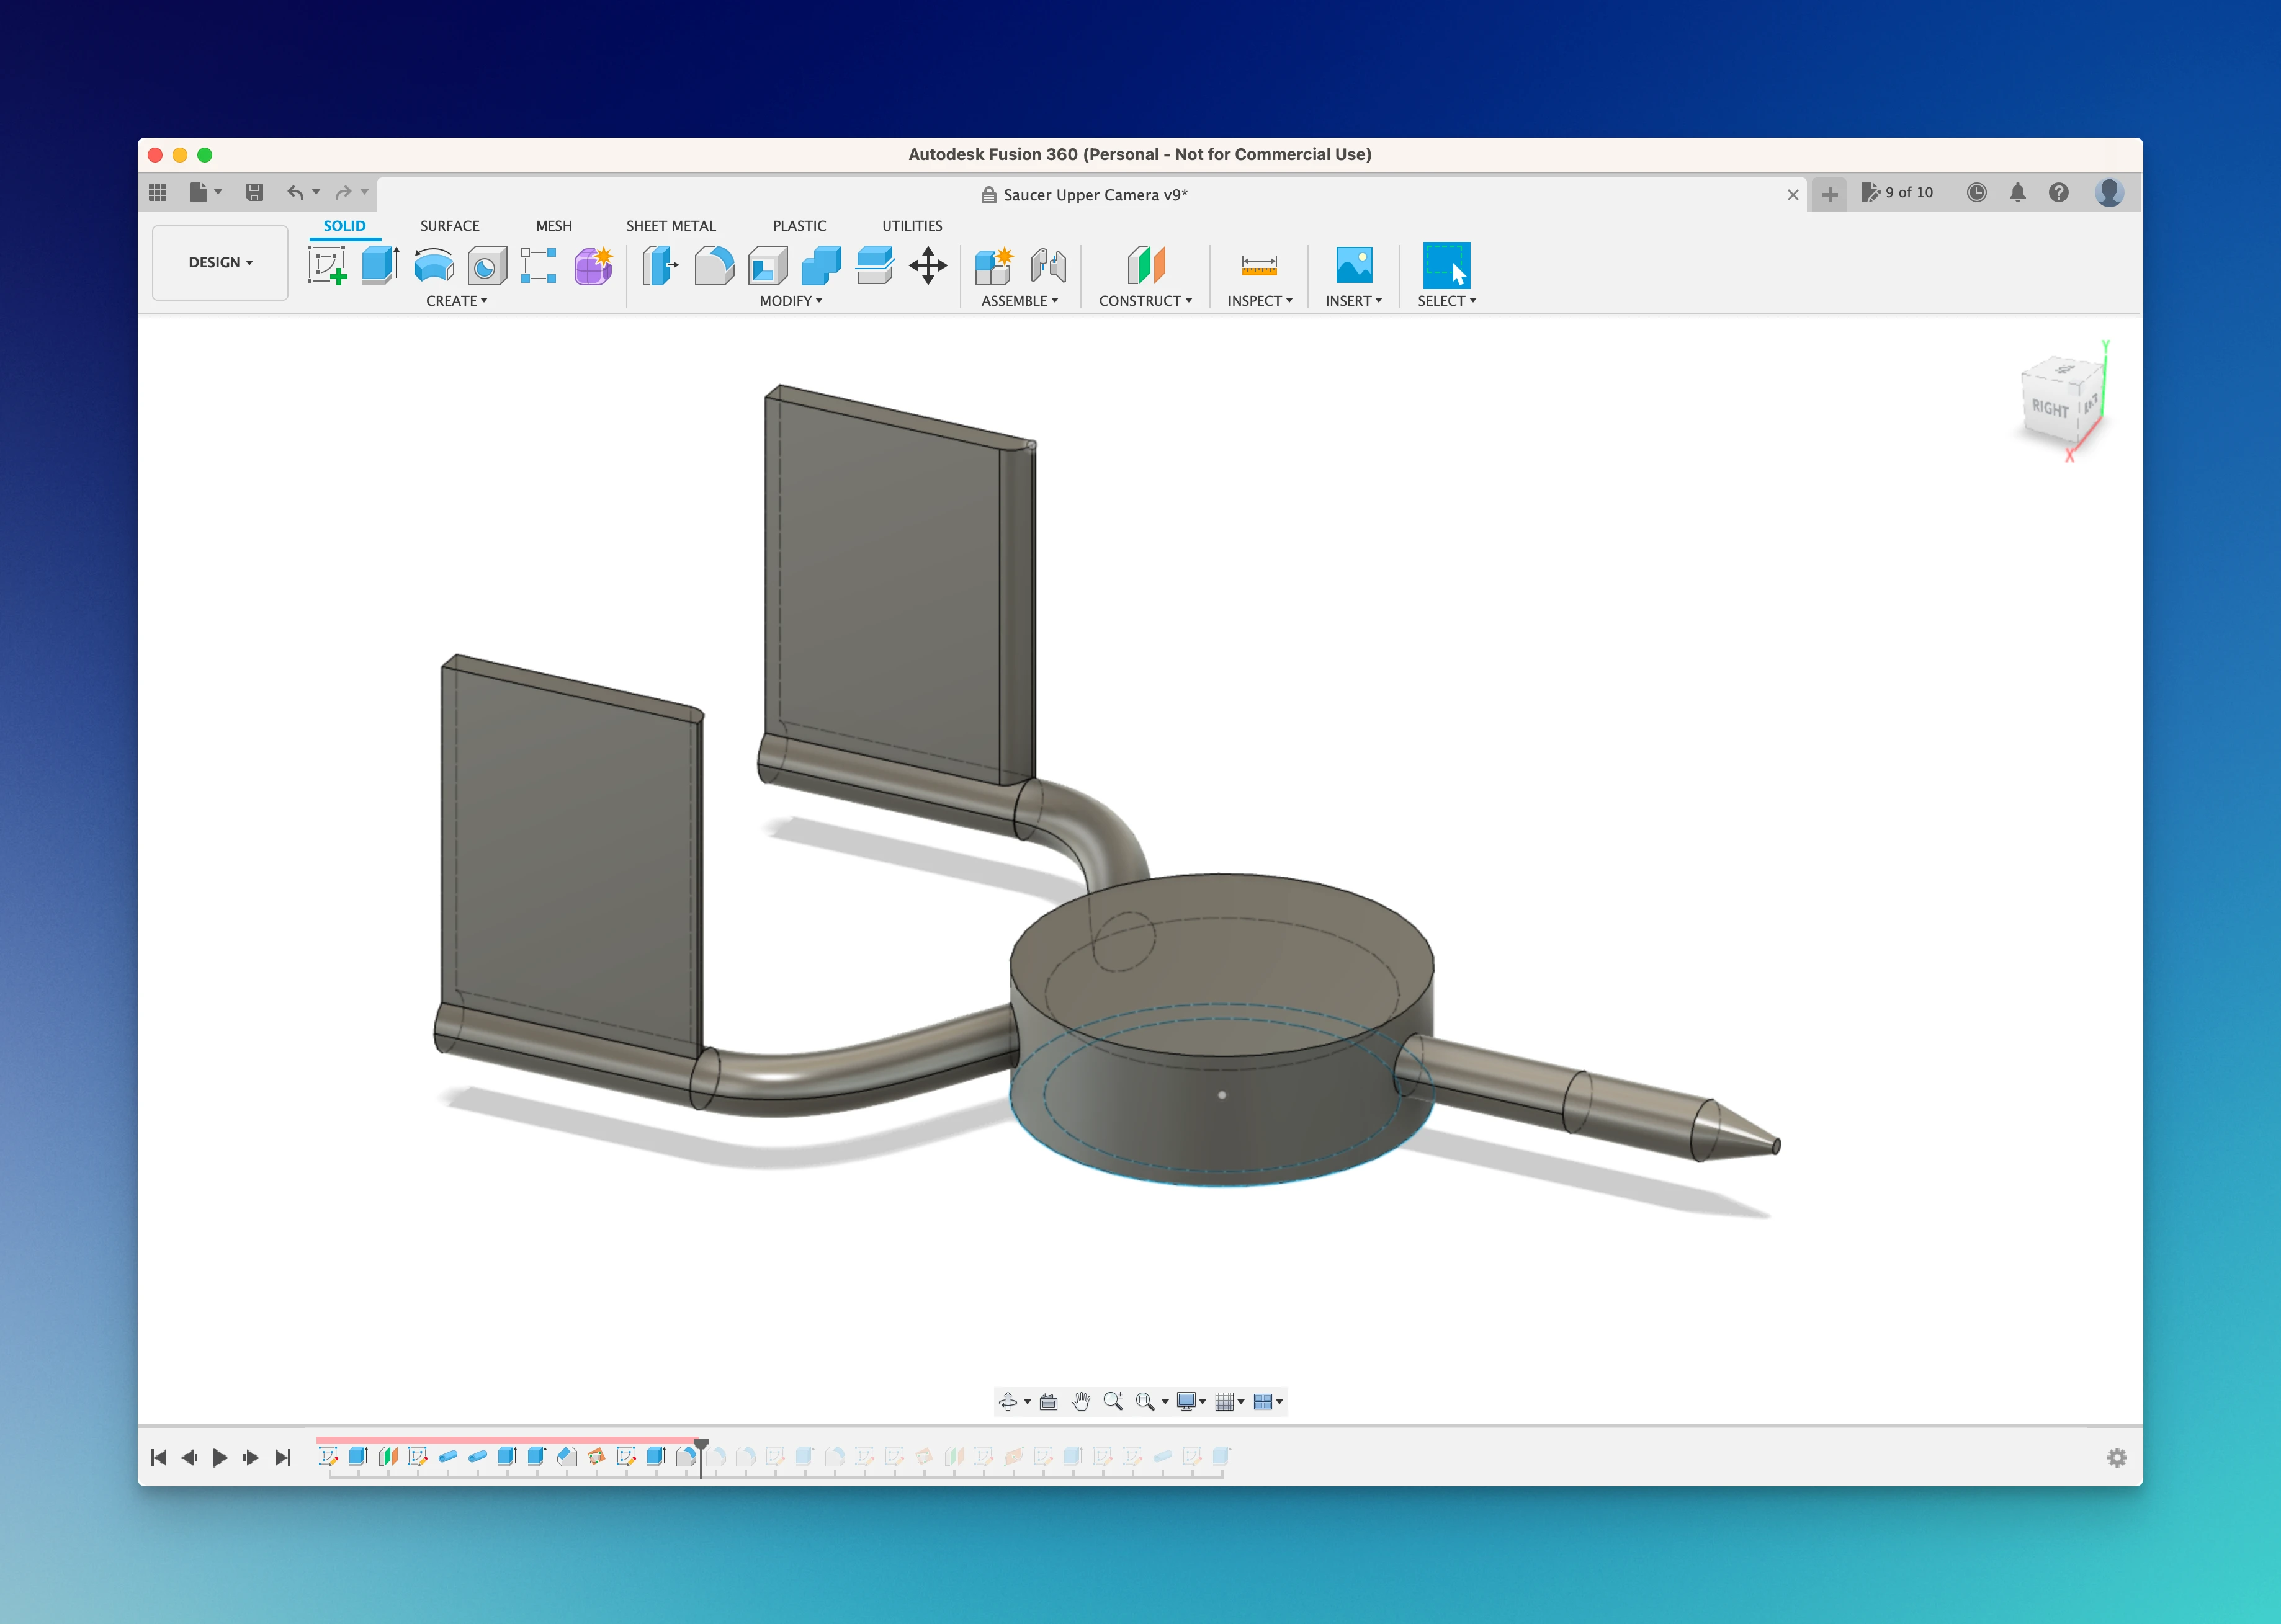Image resolution: width=2281 pixels, height=1624 pixels.
Task: Select the Press Pull tool
Action: (x=660, y=265)
